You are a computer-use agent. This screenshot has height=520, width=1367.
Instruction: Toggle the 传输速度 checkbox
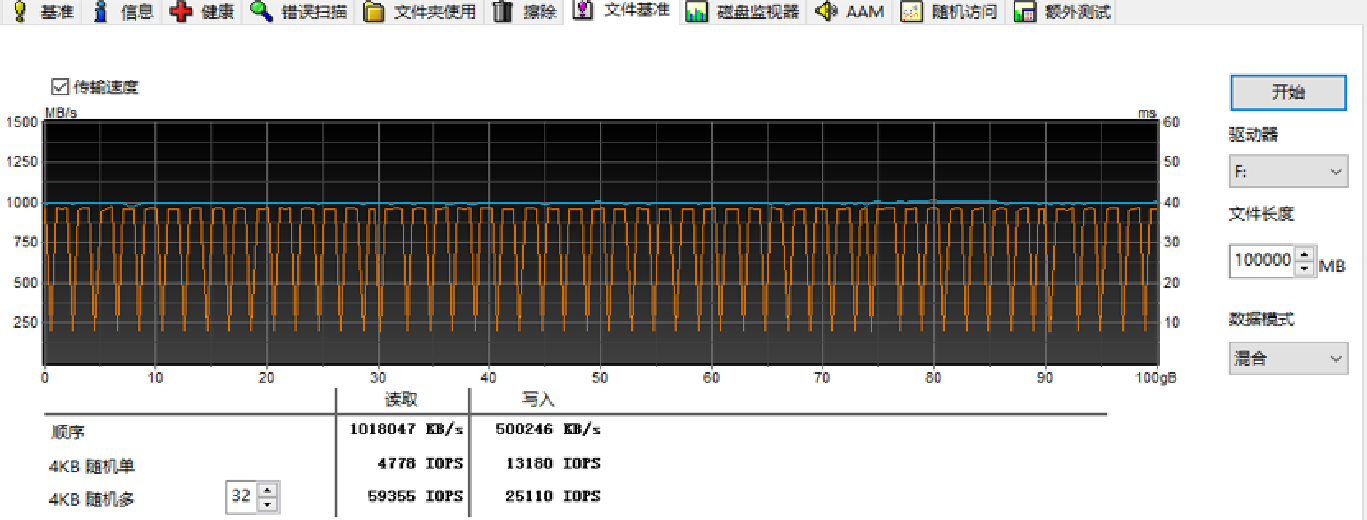[59, 87]
